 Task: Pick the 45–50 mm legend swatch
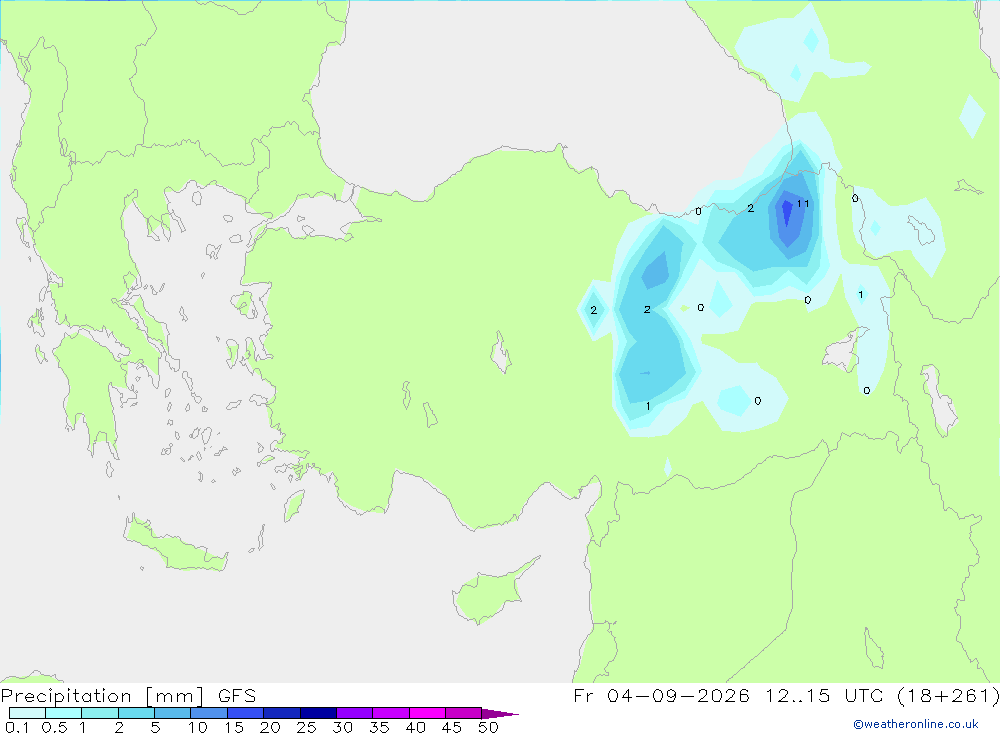click(463, 713)
